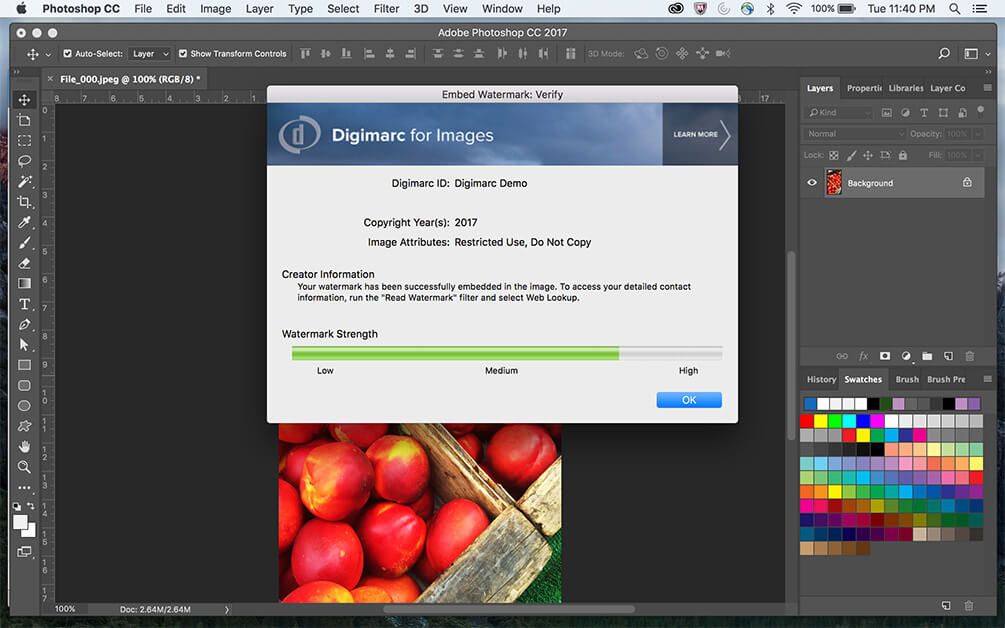Switch to the Libraries tab
Viewport: 1005px width, 628px height.
point(906,88)
